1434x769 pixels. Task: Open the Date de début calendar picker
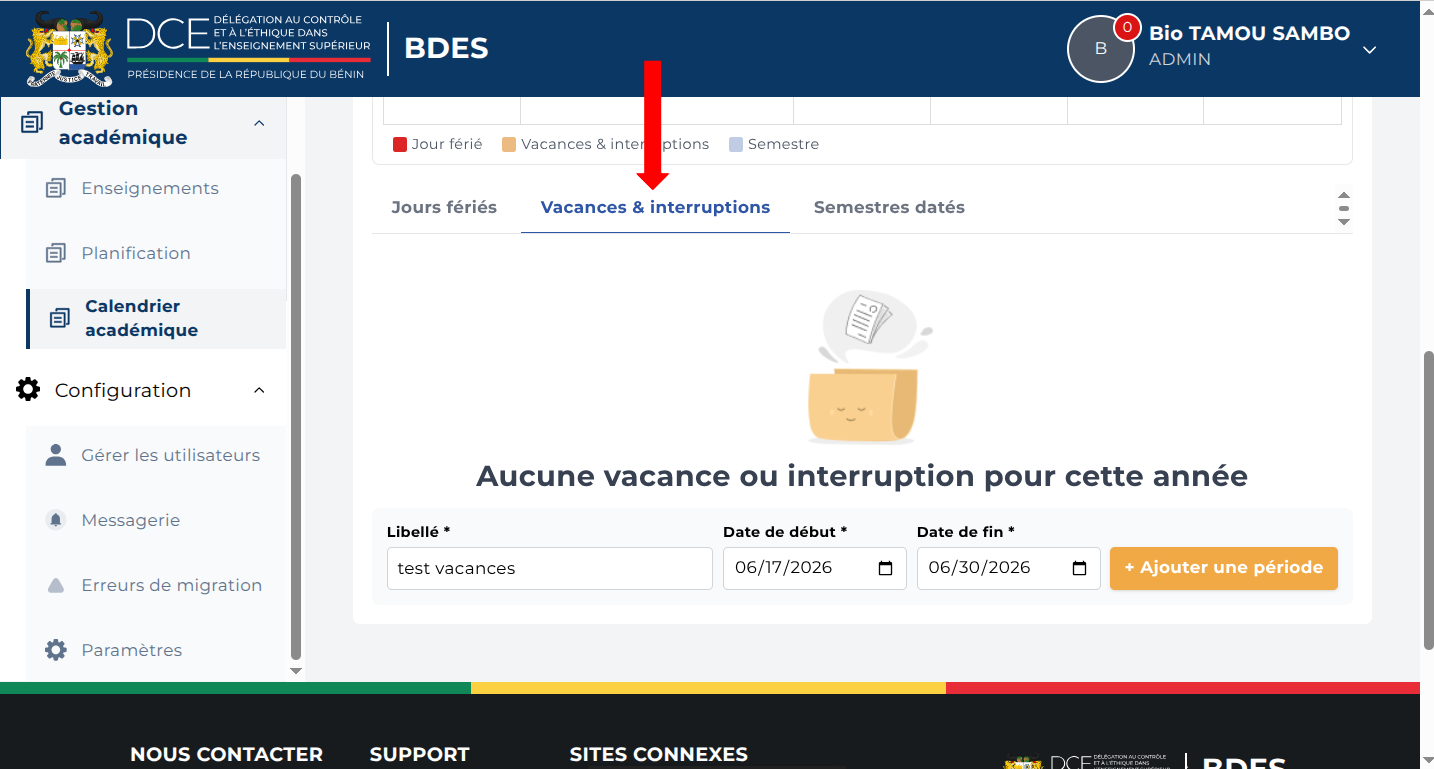(885, 568)
